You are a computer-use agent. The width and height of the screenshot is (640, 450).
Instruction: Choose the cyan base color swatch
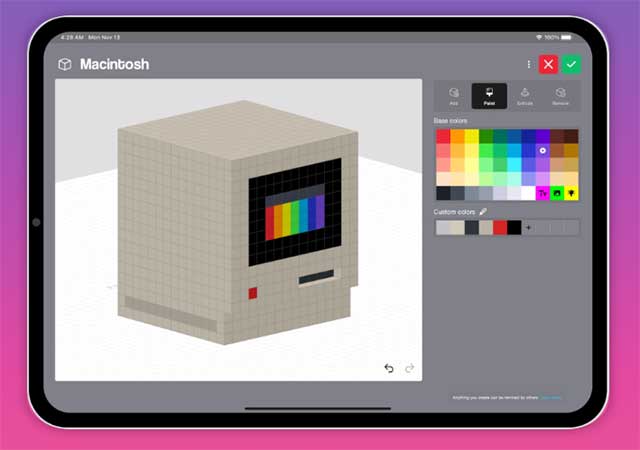tap(514, 165)
